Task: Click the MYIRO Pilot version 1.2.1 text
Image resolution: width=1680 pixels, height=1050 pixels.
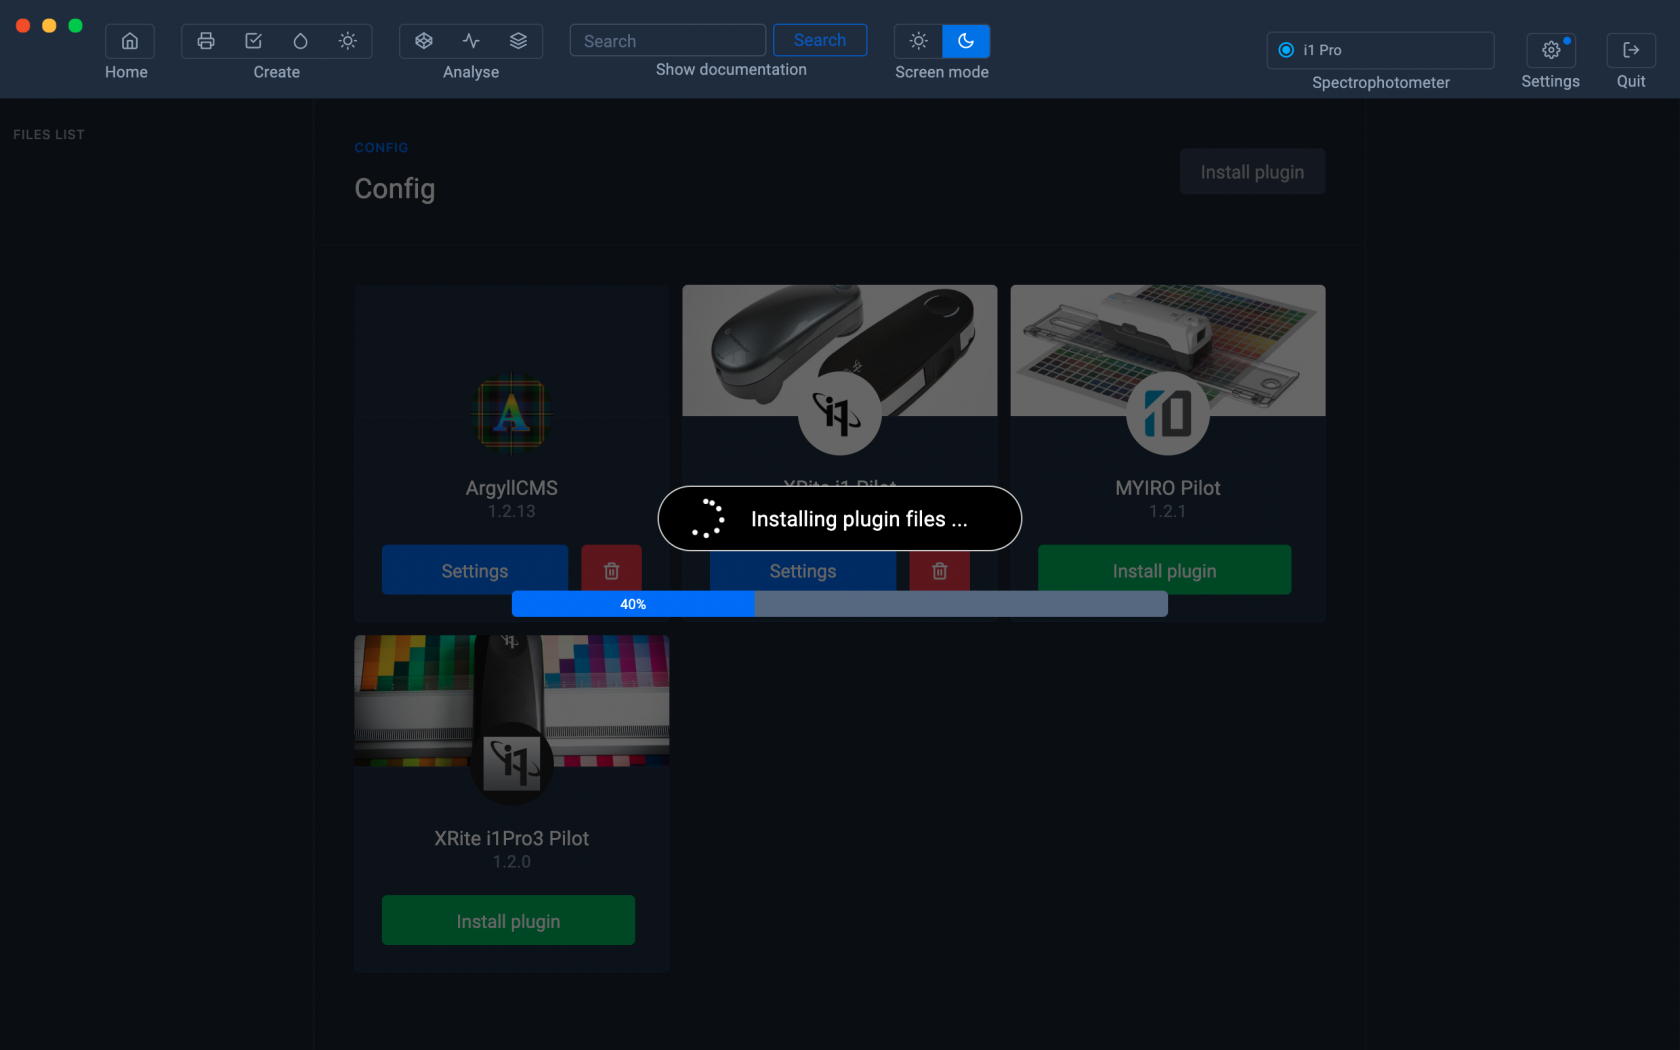Action: tap(1168, 511)
